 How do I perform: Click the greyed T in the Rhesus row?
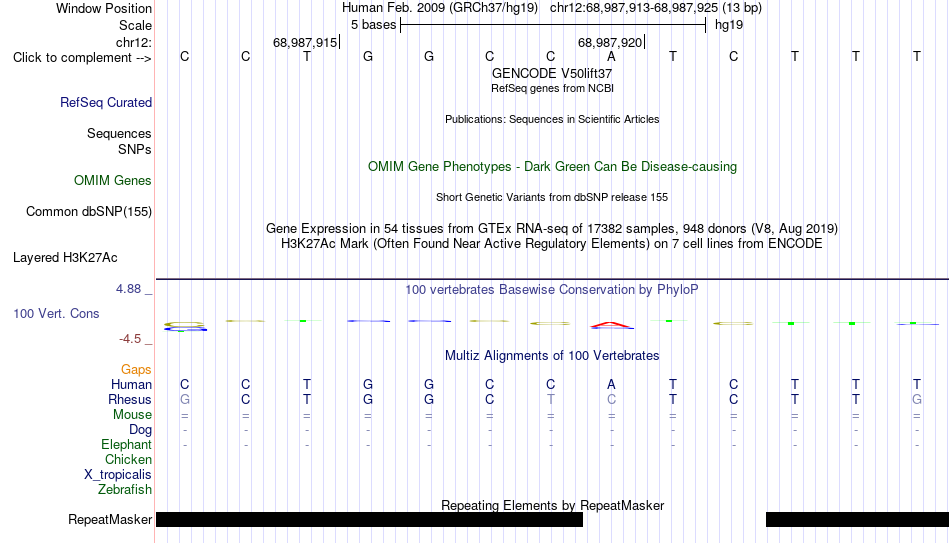point(550,400)
